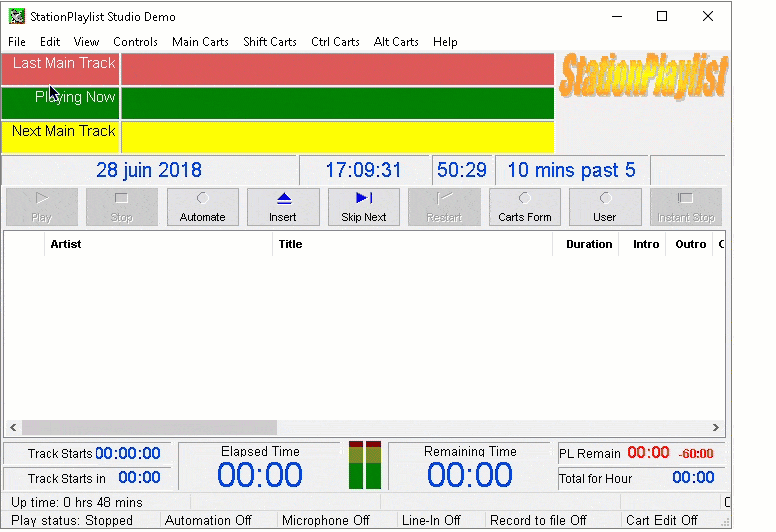Image resolution: width=776 pixels, height=532 pixels.
Task: Click the red '-60:00' value
Action: tap(696, 454)
